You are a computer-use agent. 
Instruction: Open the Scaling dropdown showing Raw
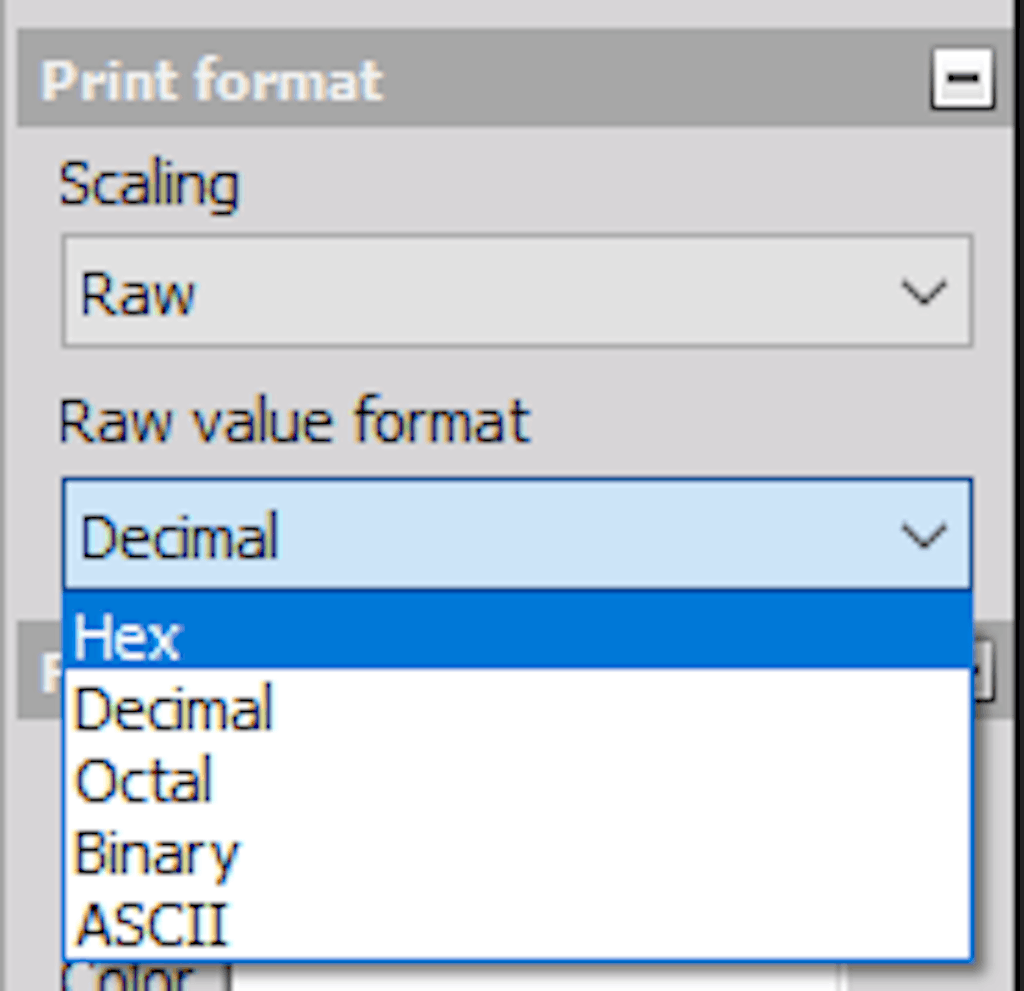click(x=517, y=291)
